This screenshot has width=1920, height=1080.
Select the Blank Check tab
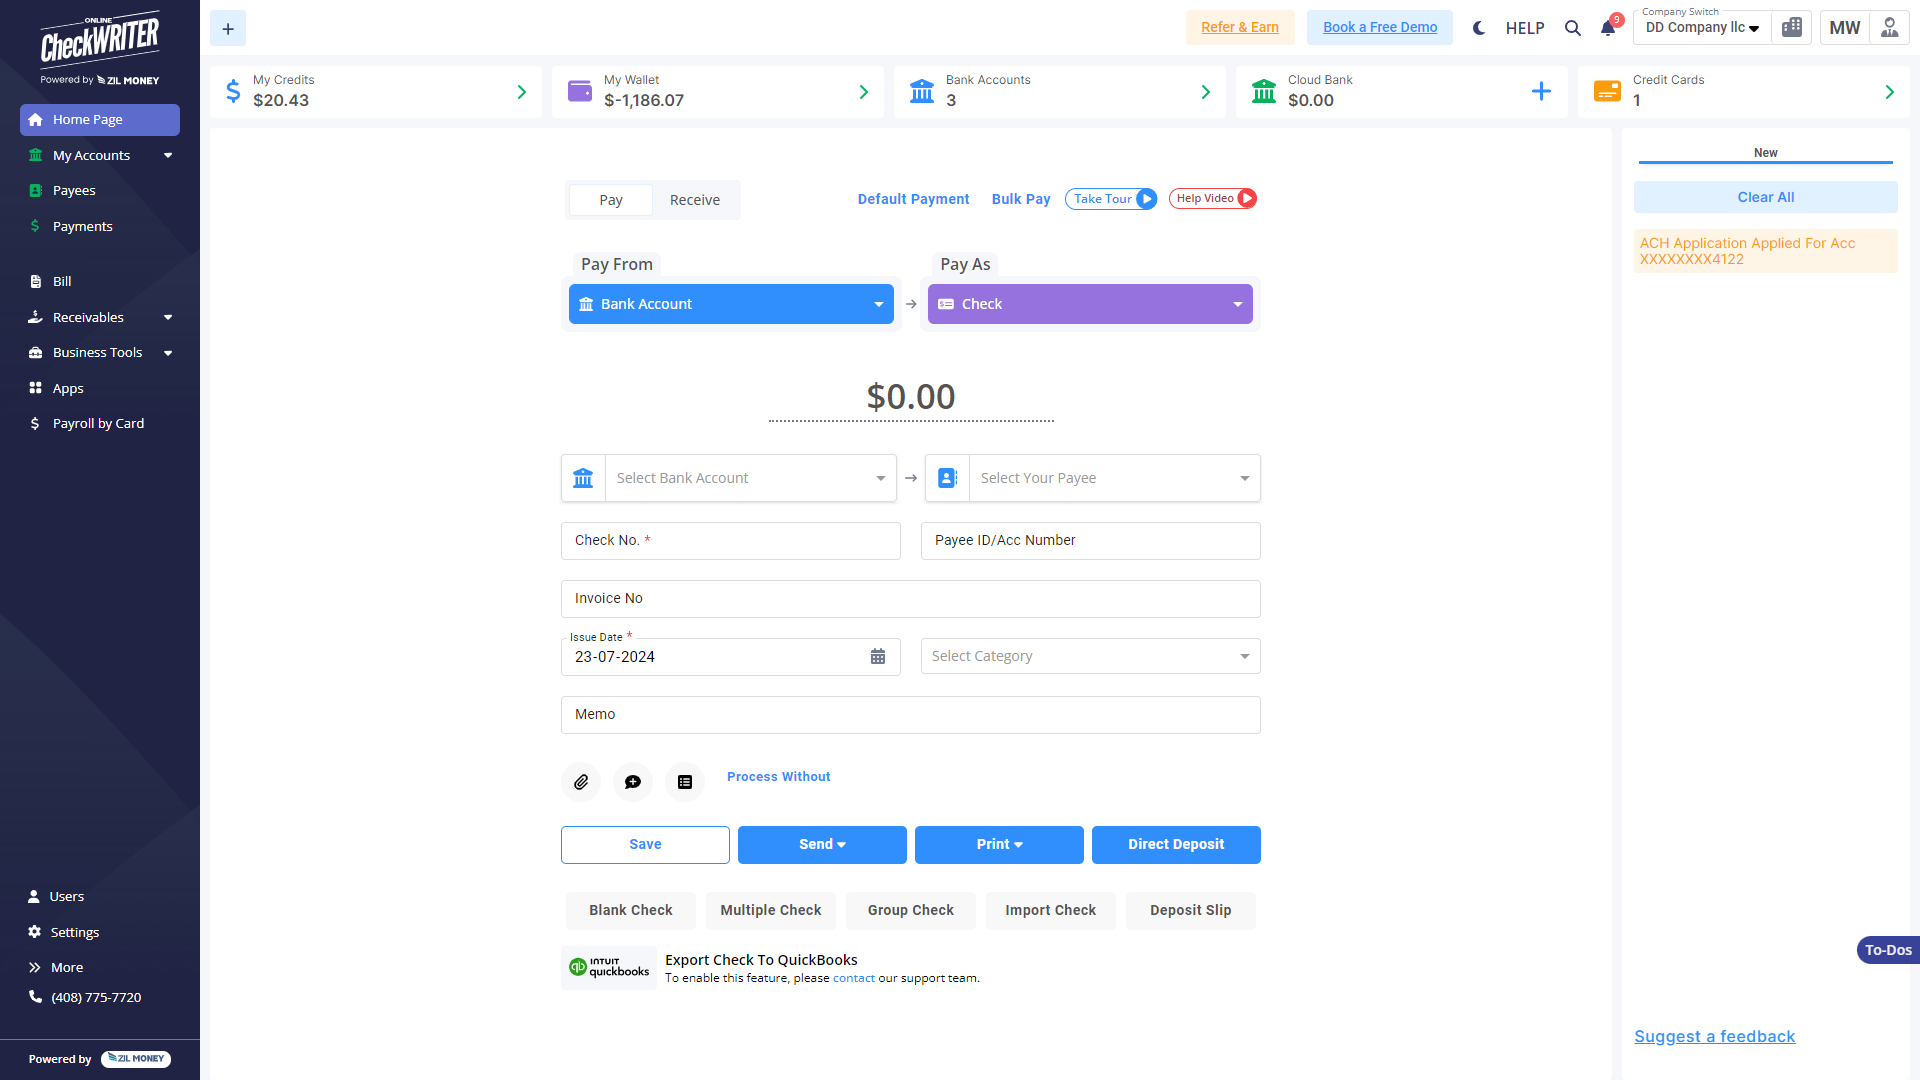click(x=630, y=910)
